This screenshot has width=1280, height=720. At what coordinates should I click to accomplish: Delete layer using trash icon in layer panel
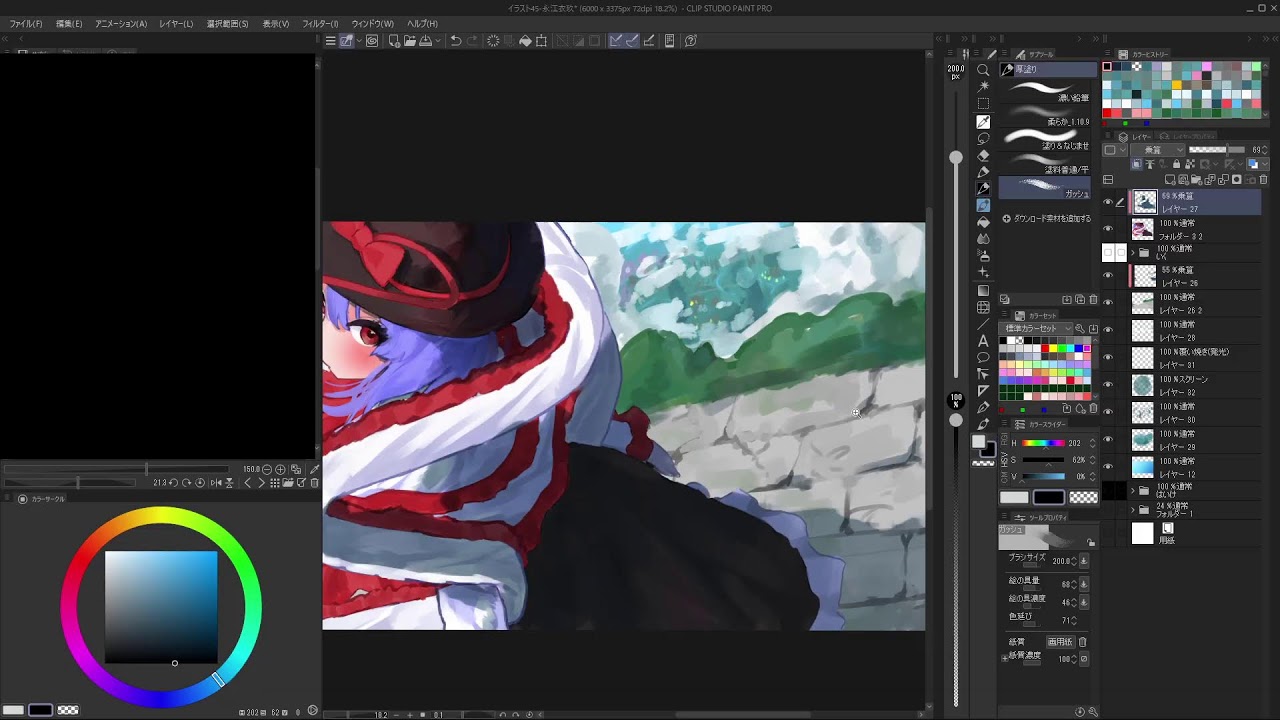pos(1263,180)
